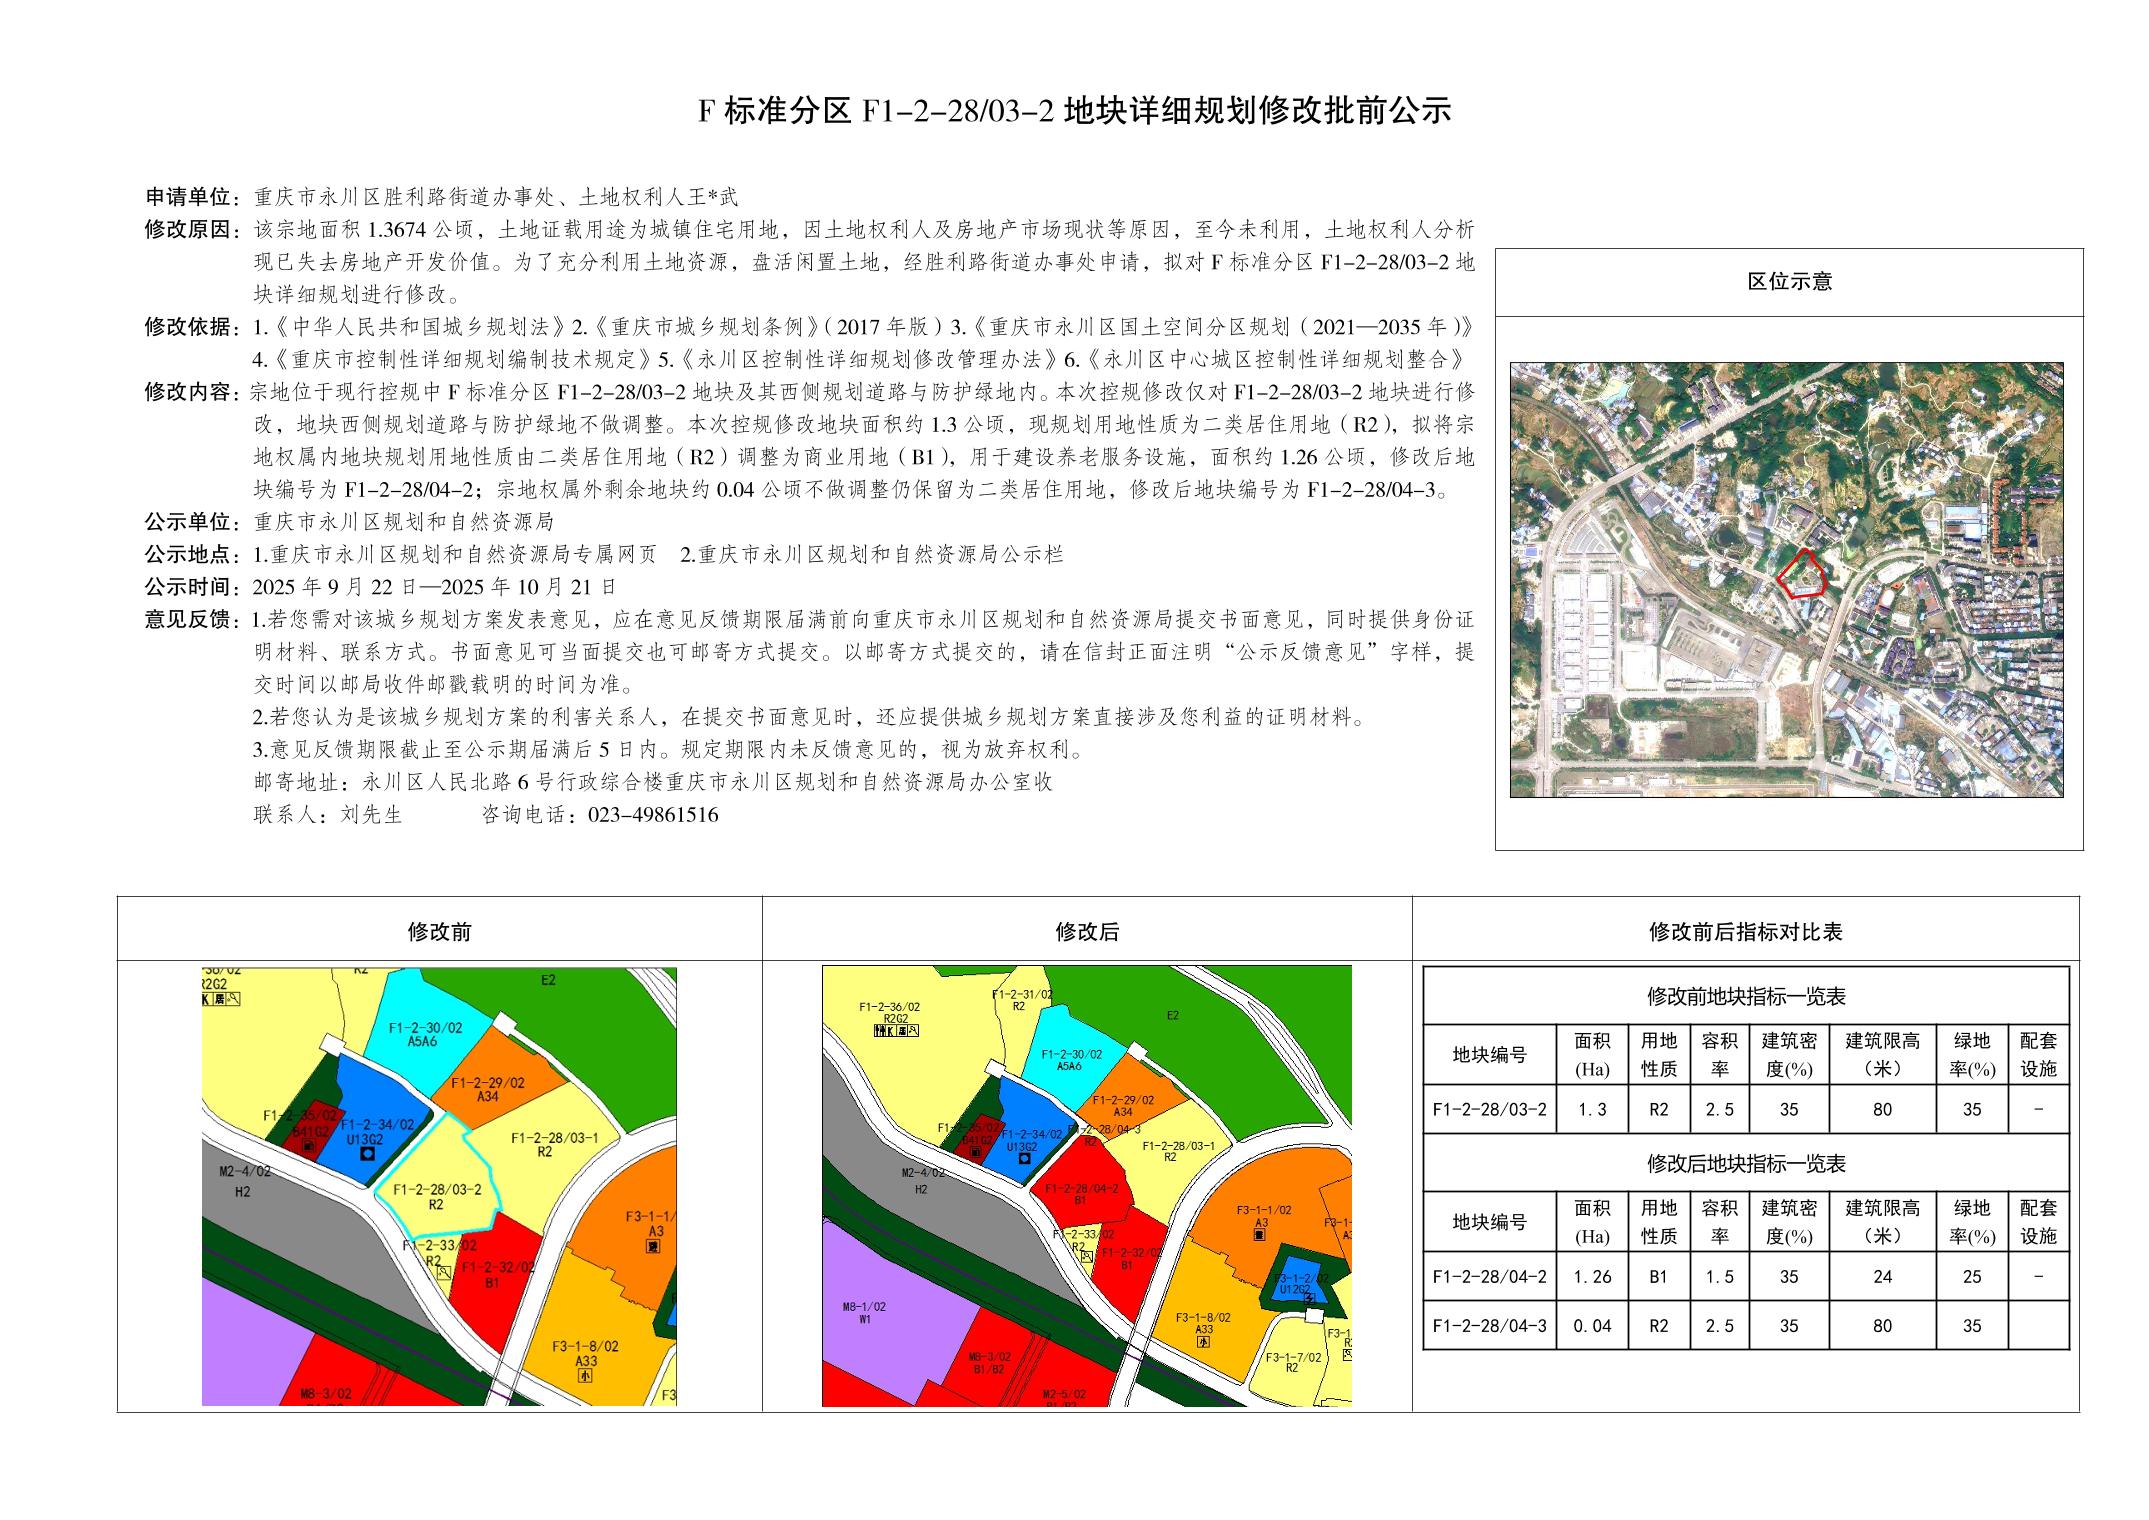Click school icon under A33 in after map
This screenshot has width=2149, height=1520.
tap(1203, 1342)
